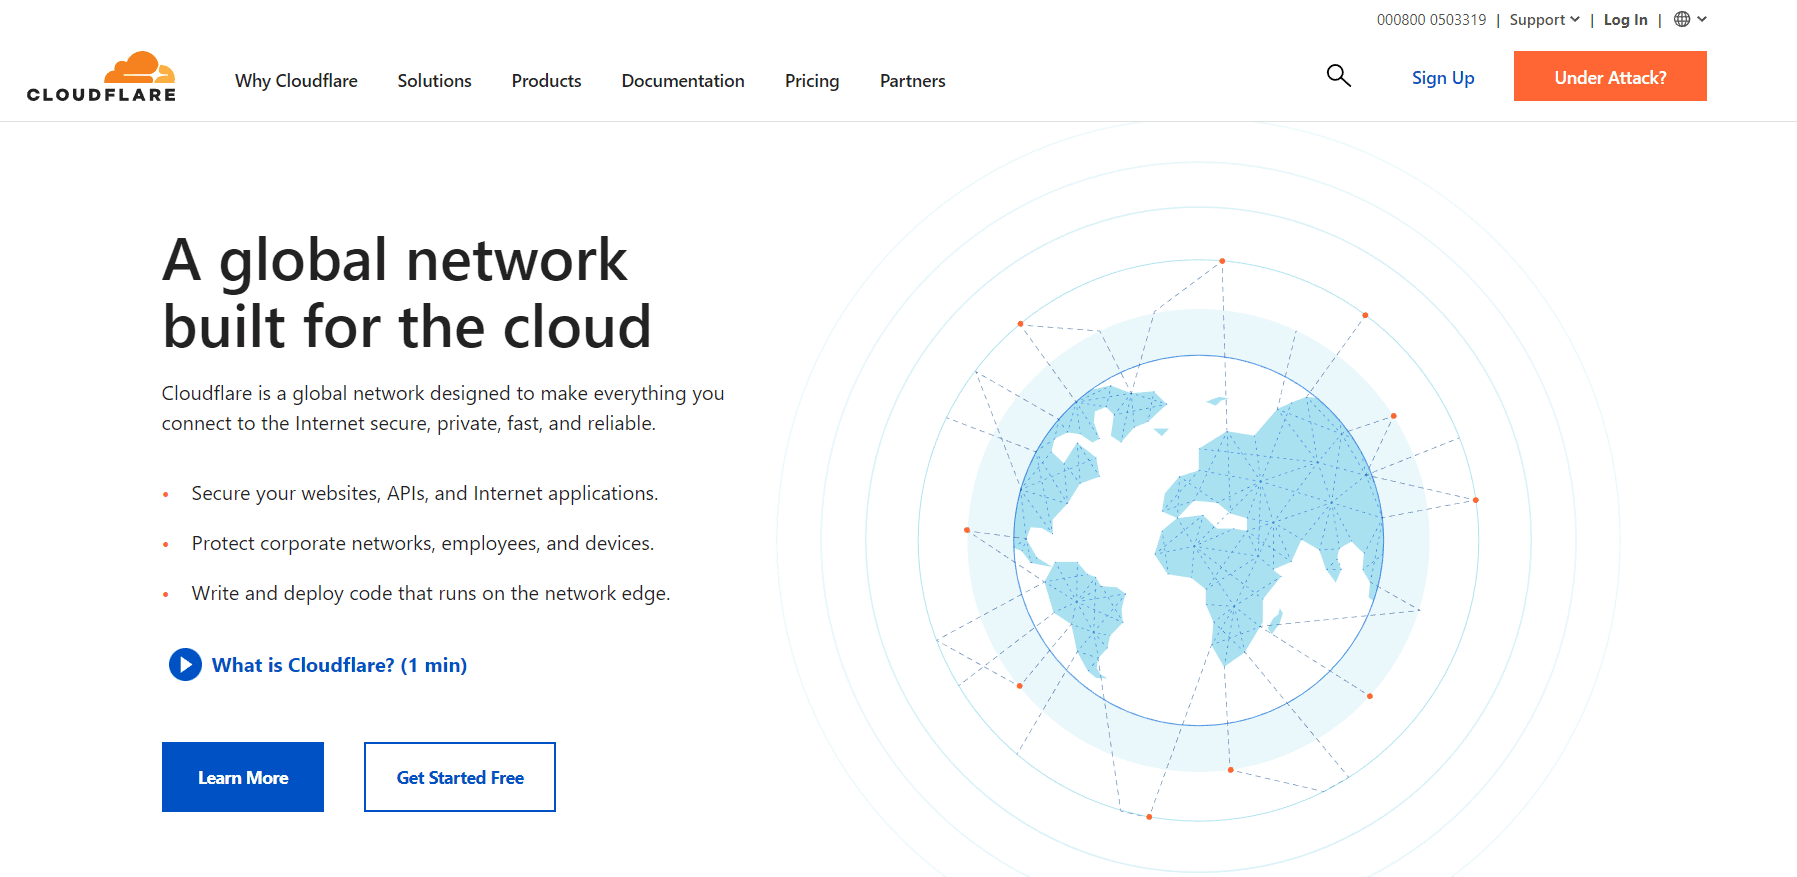Go to the Documentation menu item
The image size is (1797, 877).
tap(683, 81)
